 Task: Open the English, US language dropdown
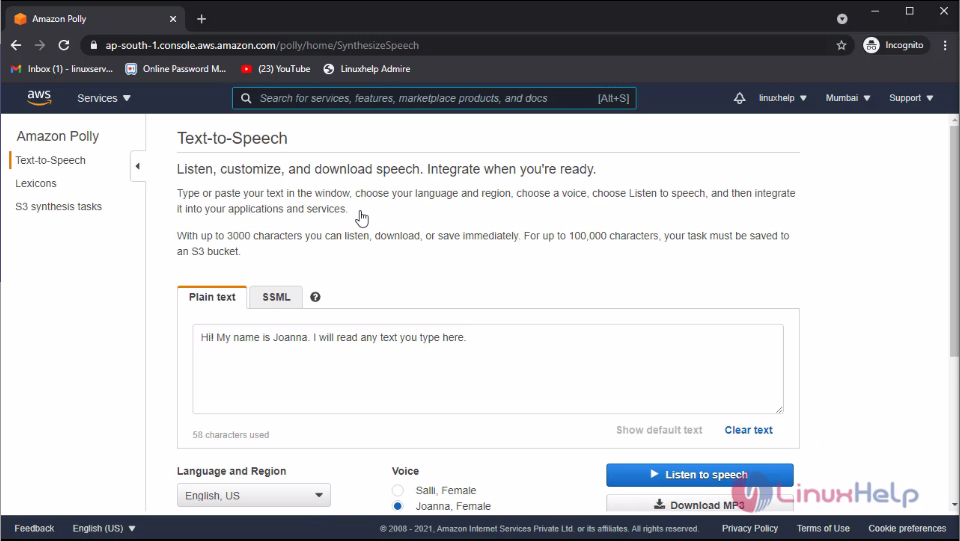(x=253, y=495)
